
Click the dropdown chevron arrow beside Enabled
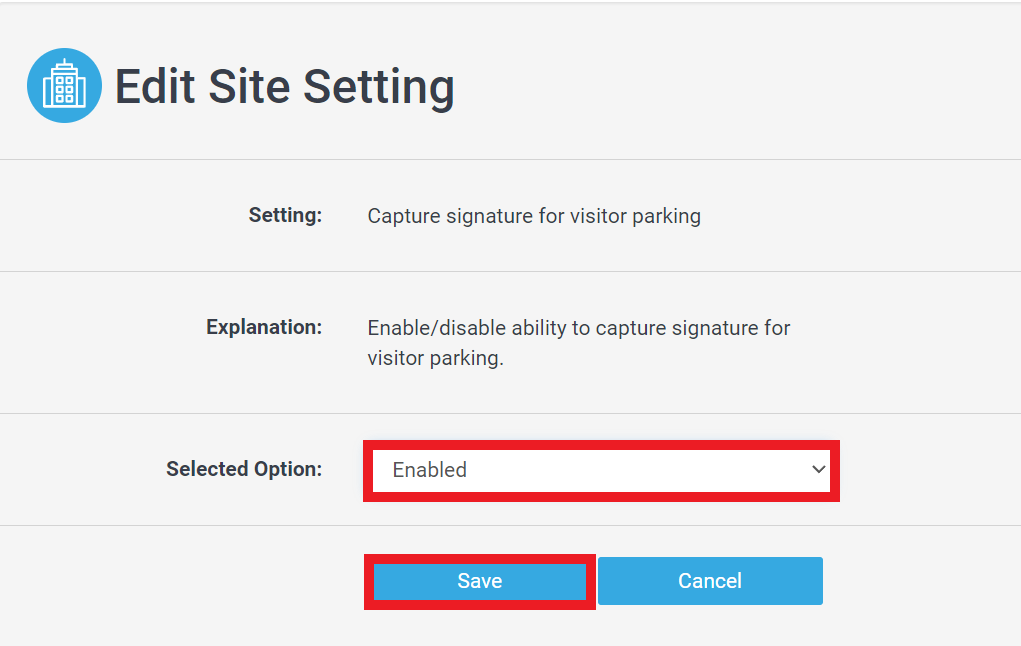(x=818, y=469)
